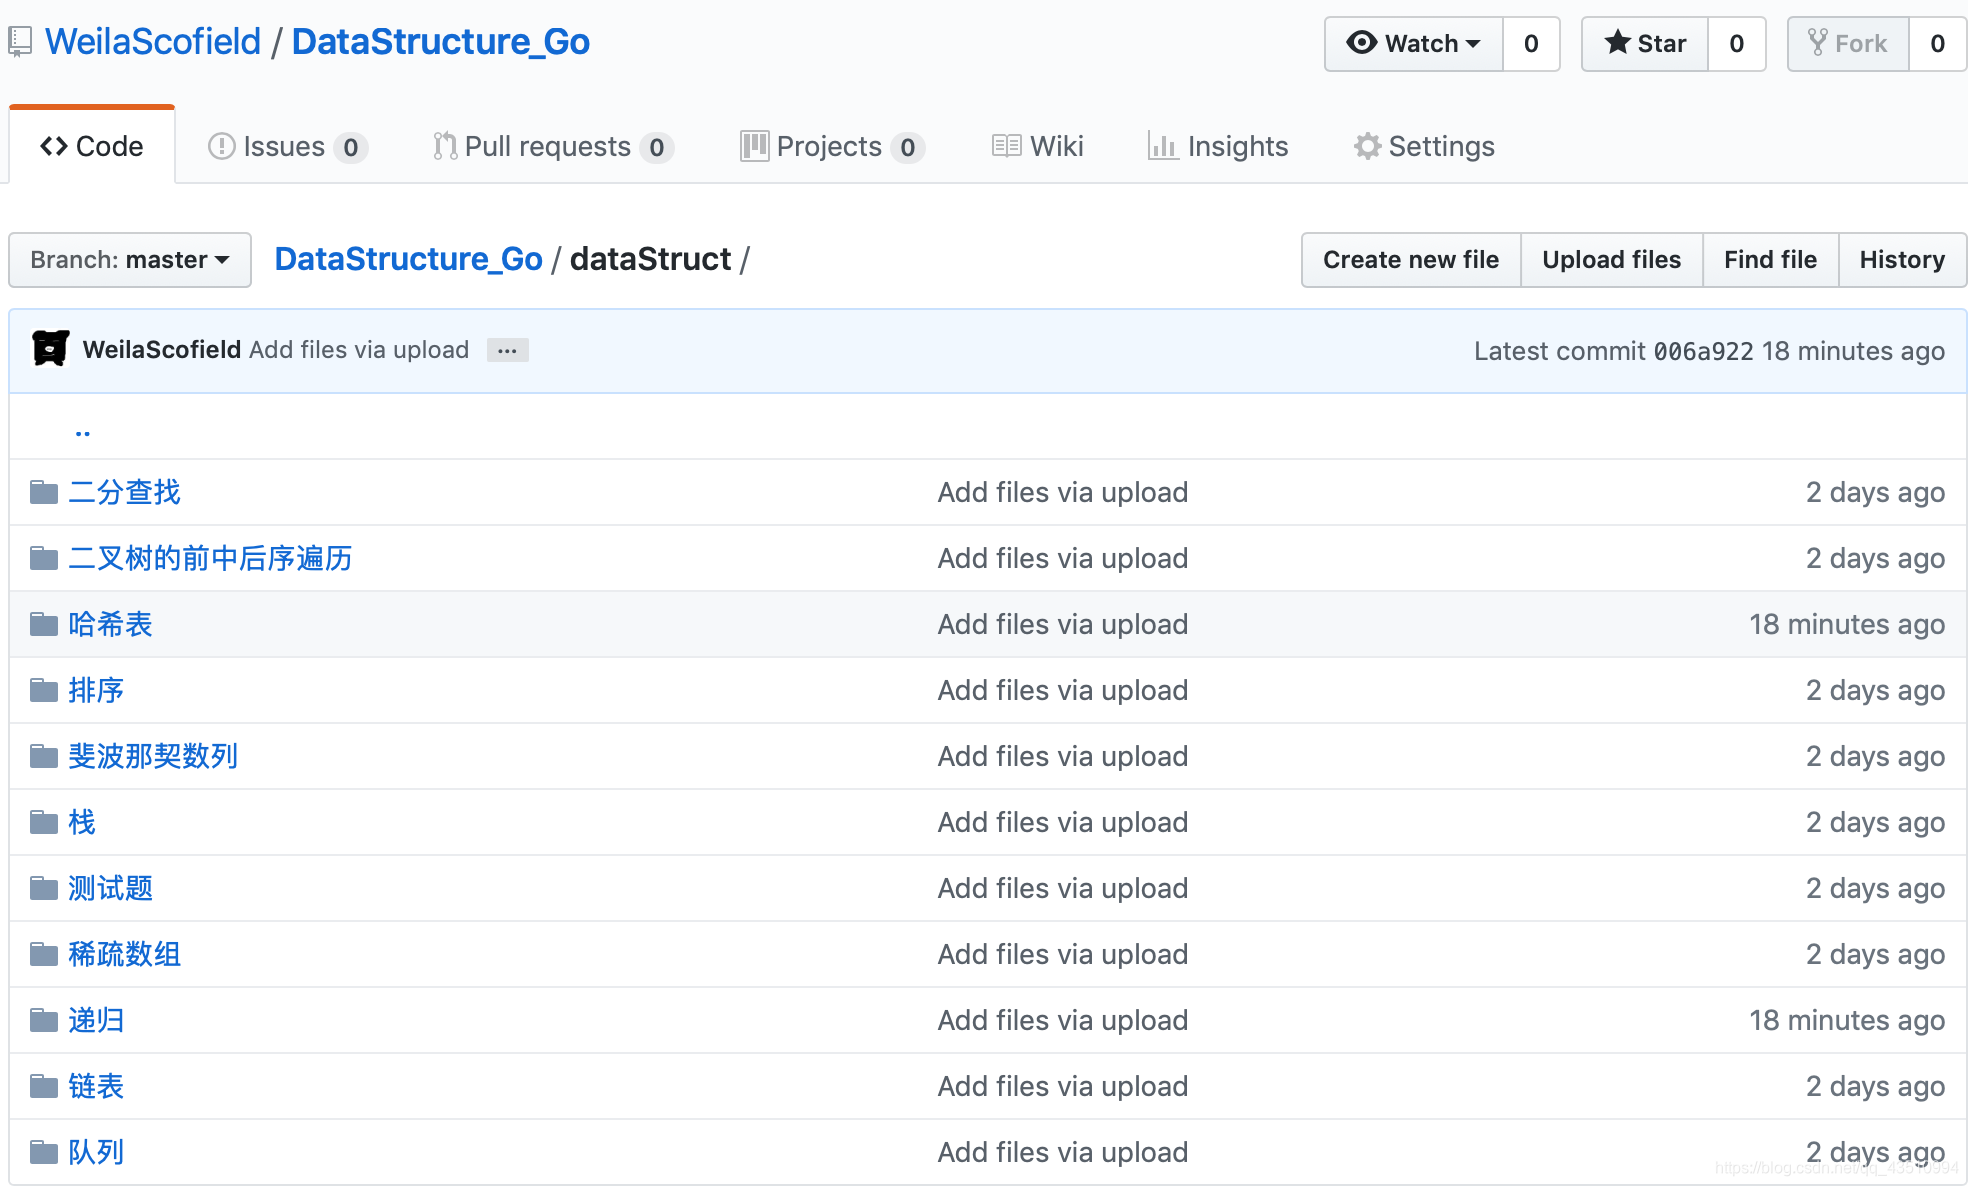The image size is (1968, 1186).
Task: Click folder icon next to 栈
Action: [x=44, y=822]
